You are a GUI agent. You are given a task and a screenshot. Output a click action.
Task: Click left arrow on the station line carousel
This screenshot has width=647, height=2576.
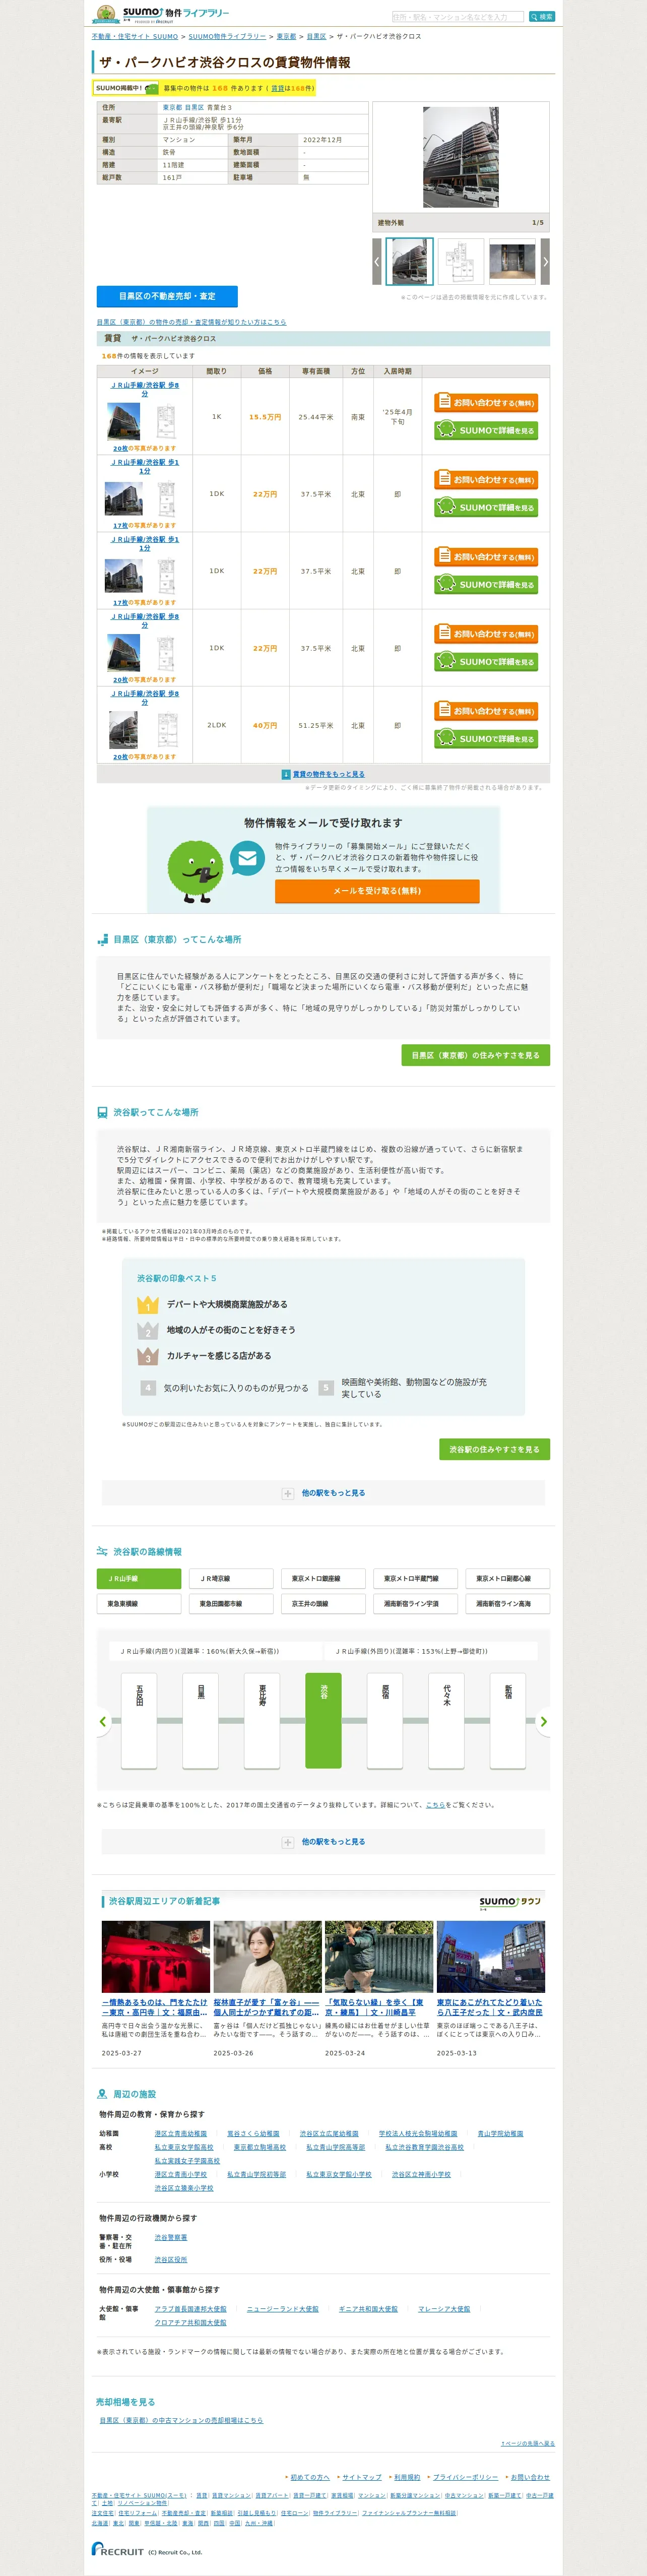(102, 1722)
